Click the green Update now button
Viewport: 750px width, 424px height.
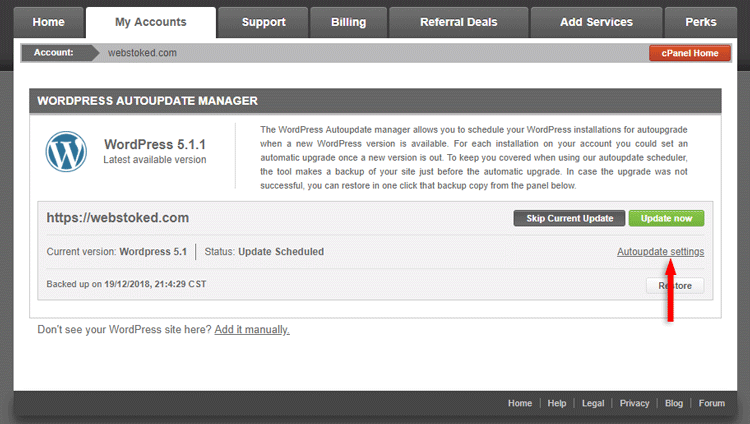pos(666,218)
